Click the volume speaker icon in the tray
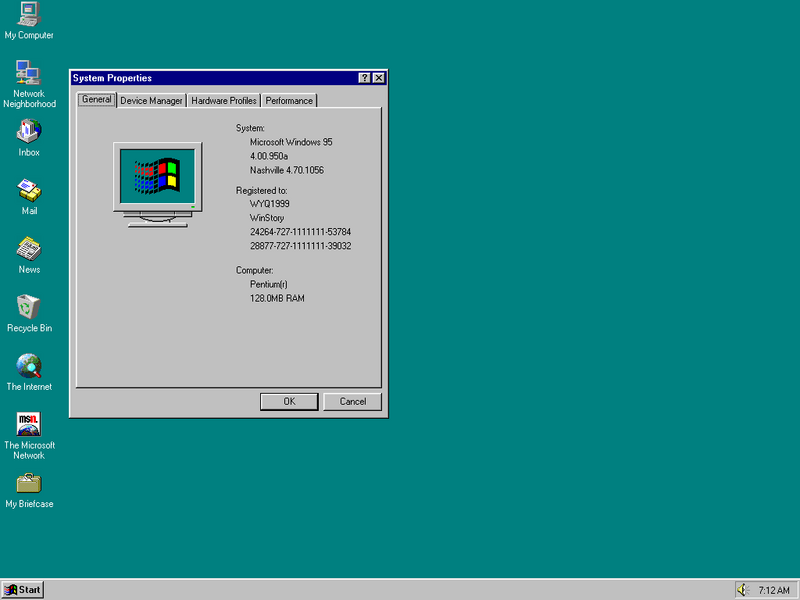Viewport: 800px width, 600px height. (744, 589)
